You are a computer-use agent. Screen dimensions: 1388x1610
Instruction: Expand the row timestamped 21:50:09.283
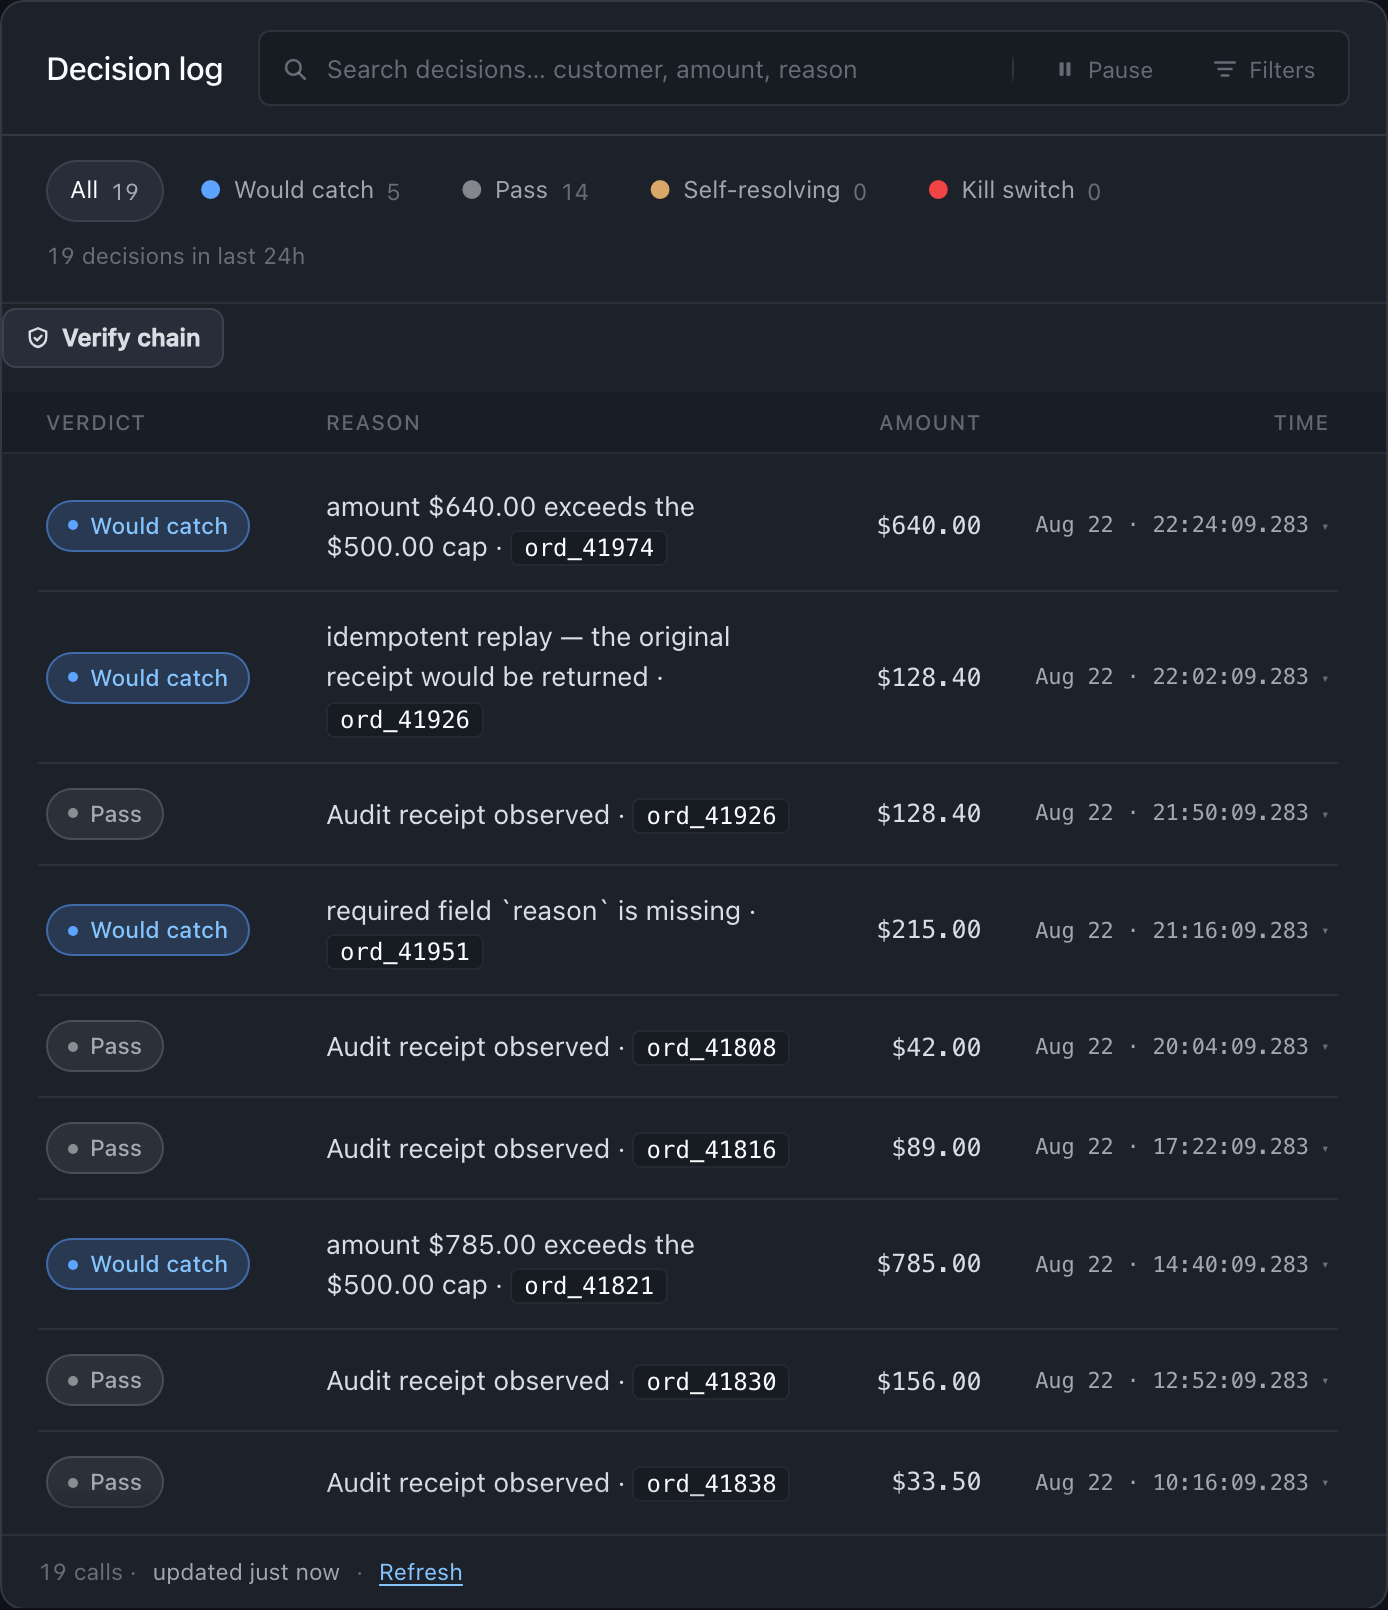(x=1325, y=814)
